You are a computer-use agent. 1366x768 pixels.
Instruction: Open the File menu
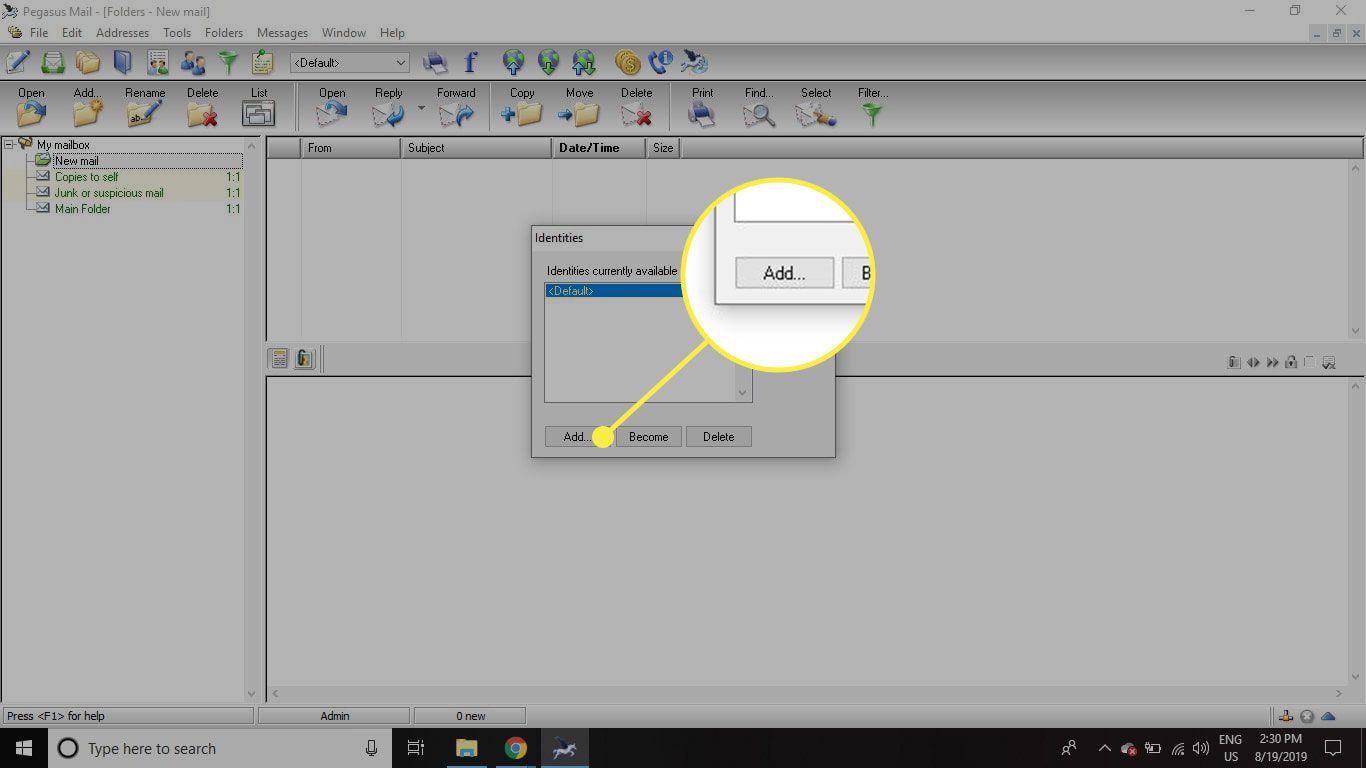(39, 33)
